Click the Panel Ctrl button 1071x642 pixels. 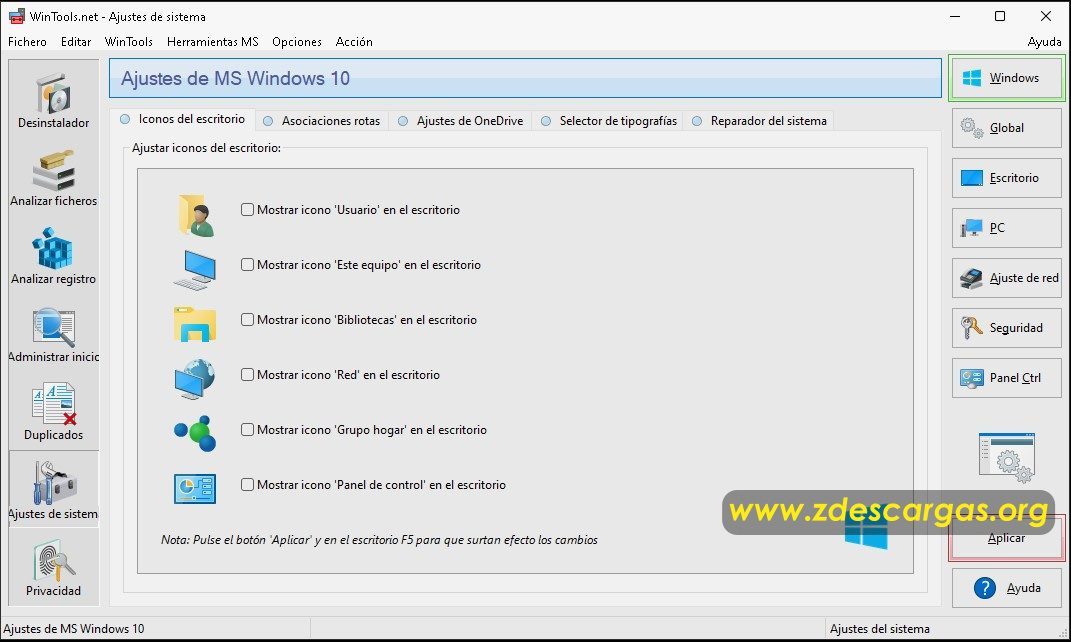(1006, 377)
